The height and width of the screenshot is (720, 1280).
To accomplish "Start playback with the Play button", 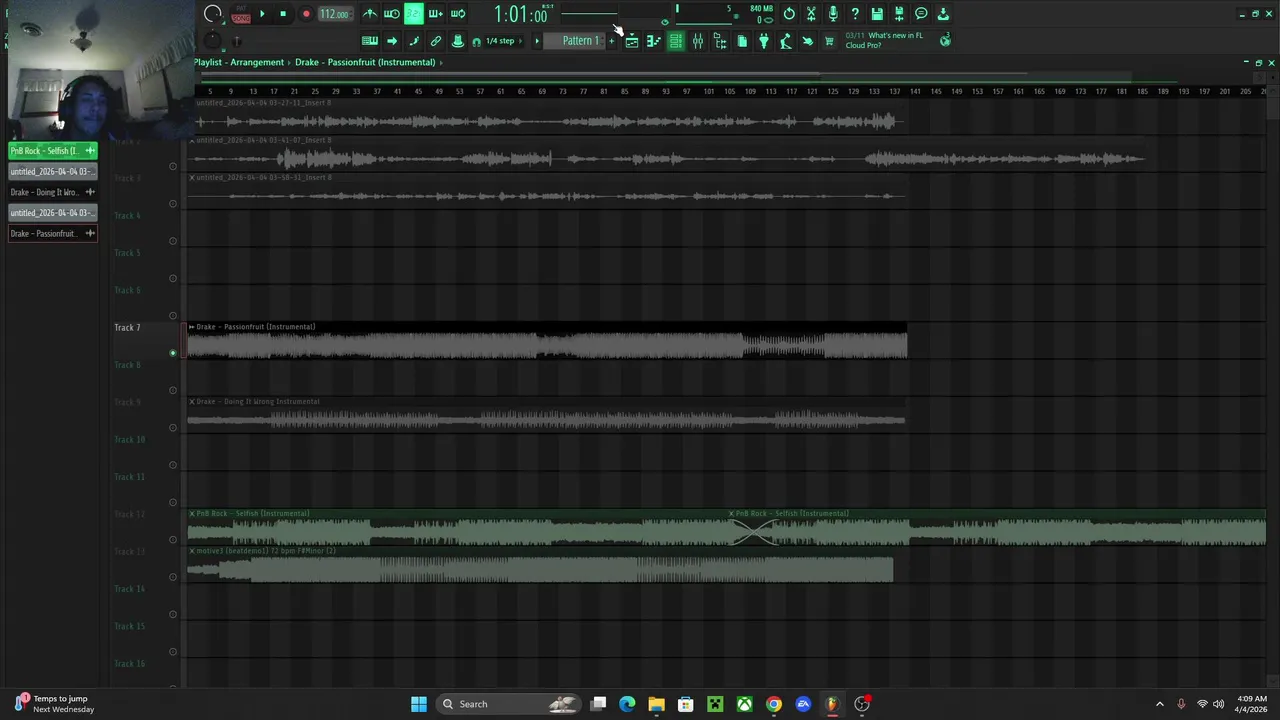I will tap(262, 14).
